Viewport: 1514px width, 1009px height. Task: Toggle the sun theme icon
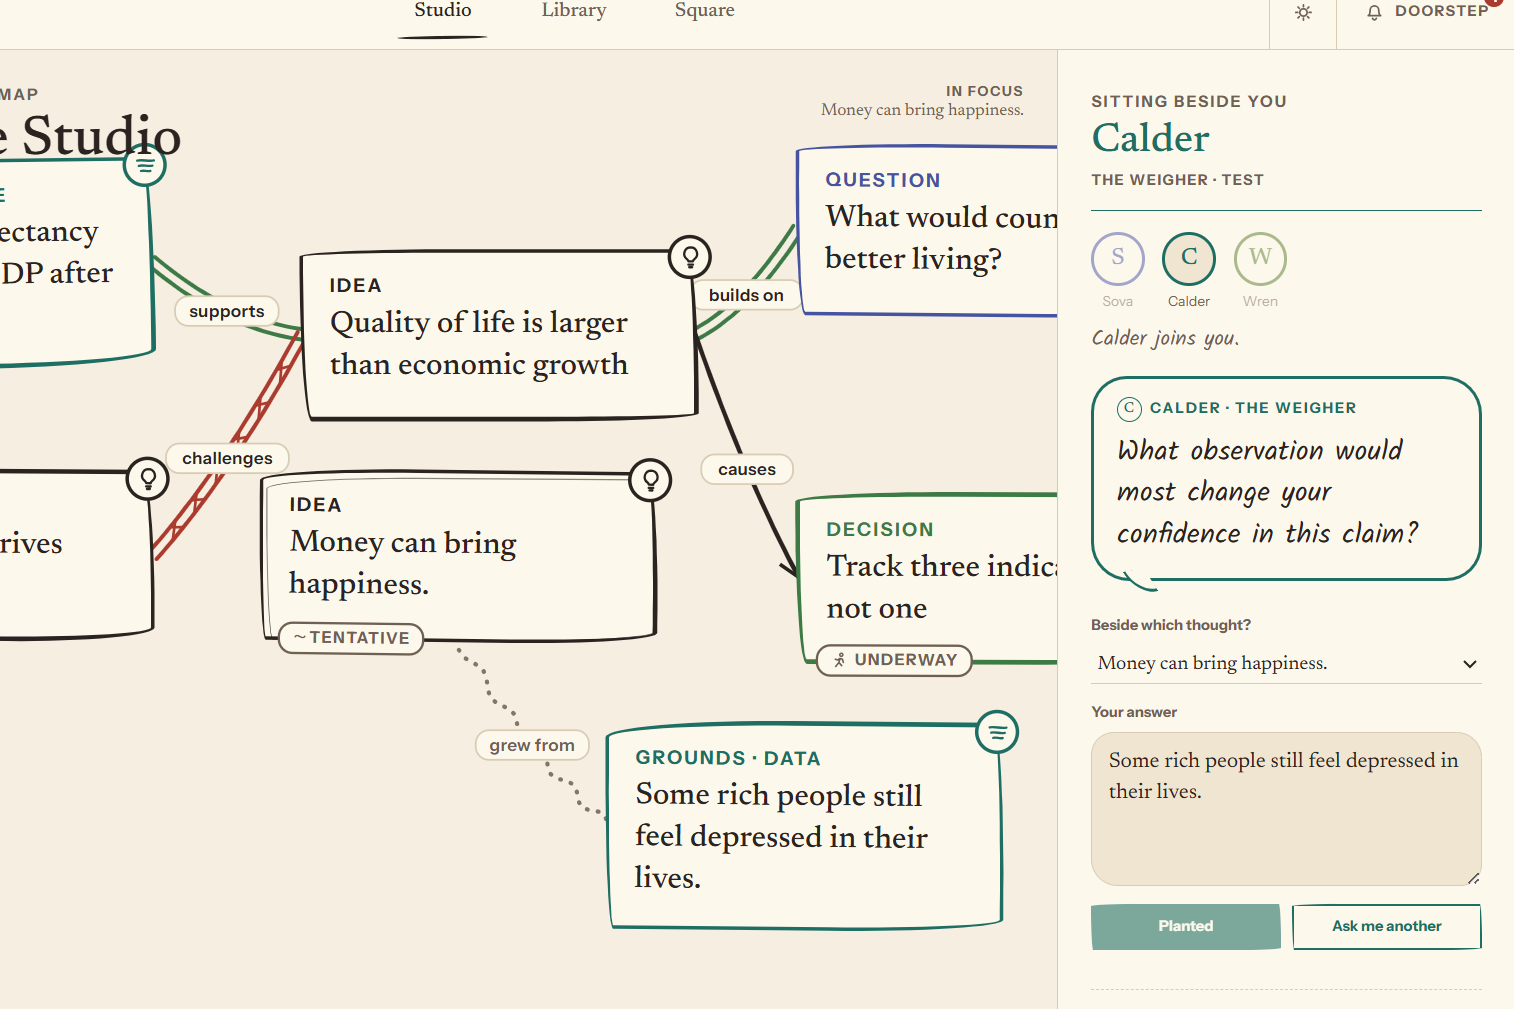[x=1303, y=13]
